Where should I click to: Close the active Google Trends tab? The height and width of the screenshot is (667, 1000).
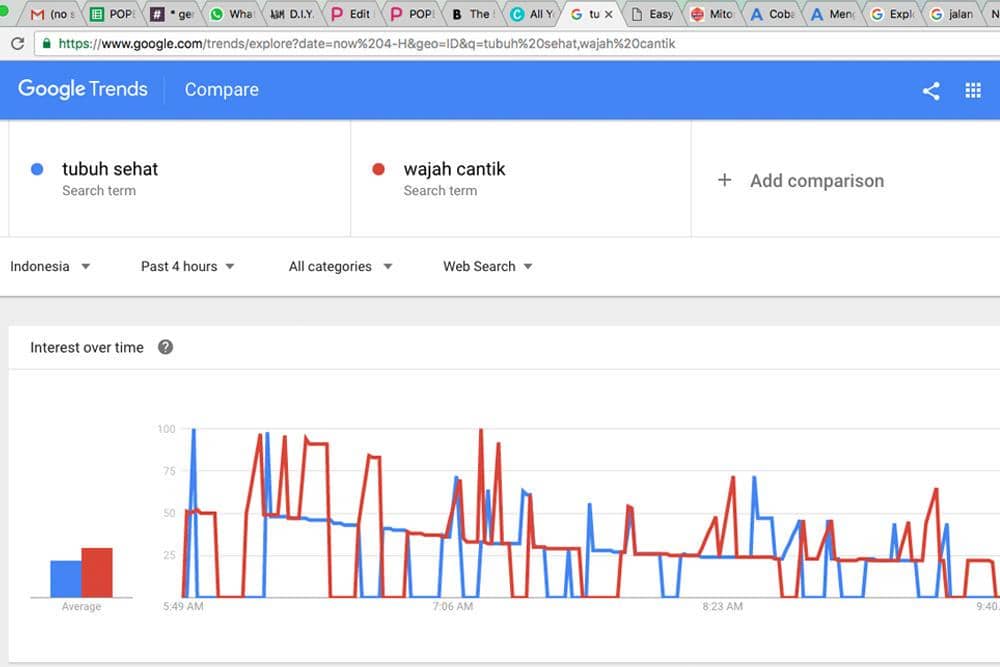click(609, 15)
